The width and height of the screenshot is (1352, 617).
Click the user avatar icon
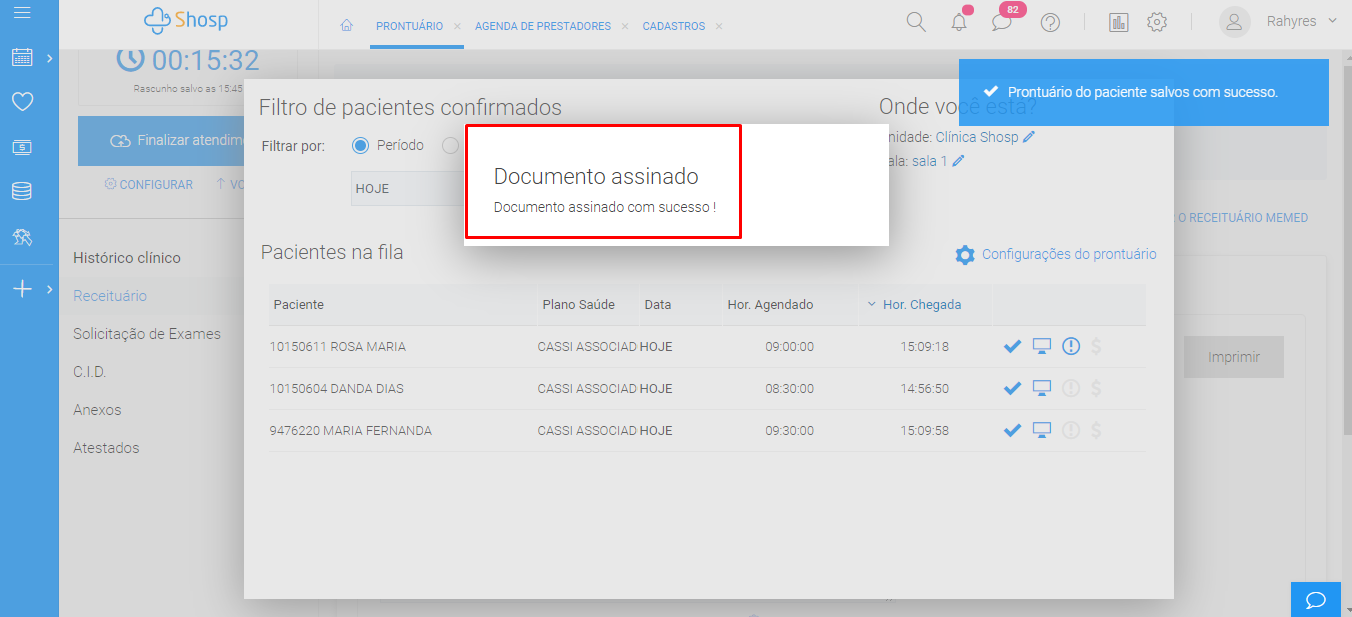(x=1235, y=22)
